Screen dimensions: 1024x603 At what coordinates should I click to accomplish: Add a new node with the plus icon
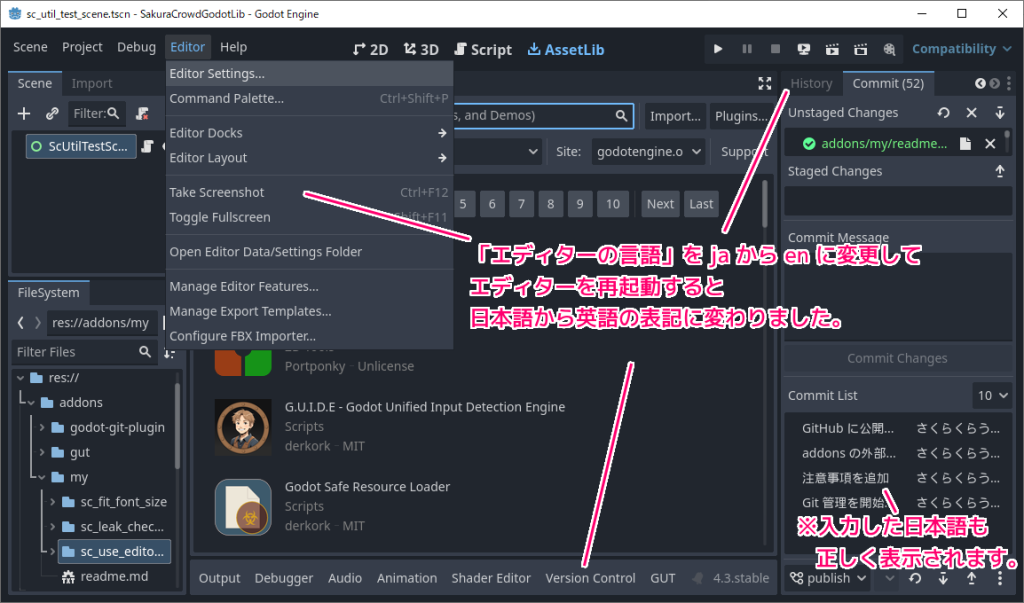pyautogui.click(x=24, y=114)
